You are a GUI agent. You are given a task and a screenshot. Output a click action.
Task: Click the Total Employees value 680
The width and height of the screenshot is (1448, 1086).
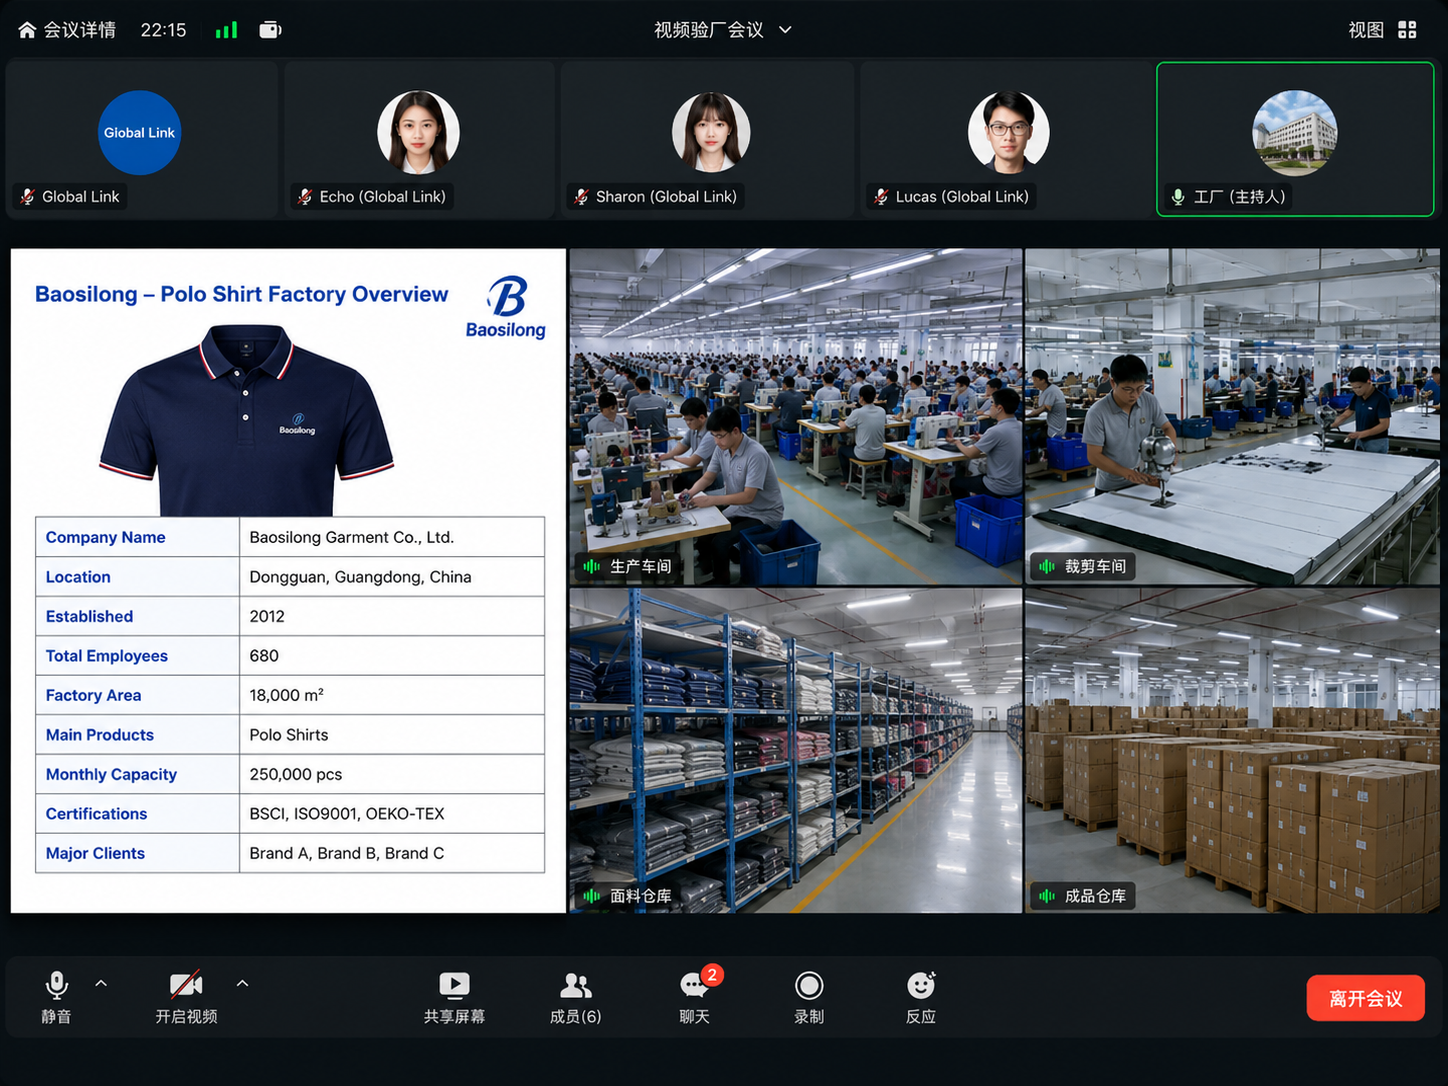click(392, 656)
